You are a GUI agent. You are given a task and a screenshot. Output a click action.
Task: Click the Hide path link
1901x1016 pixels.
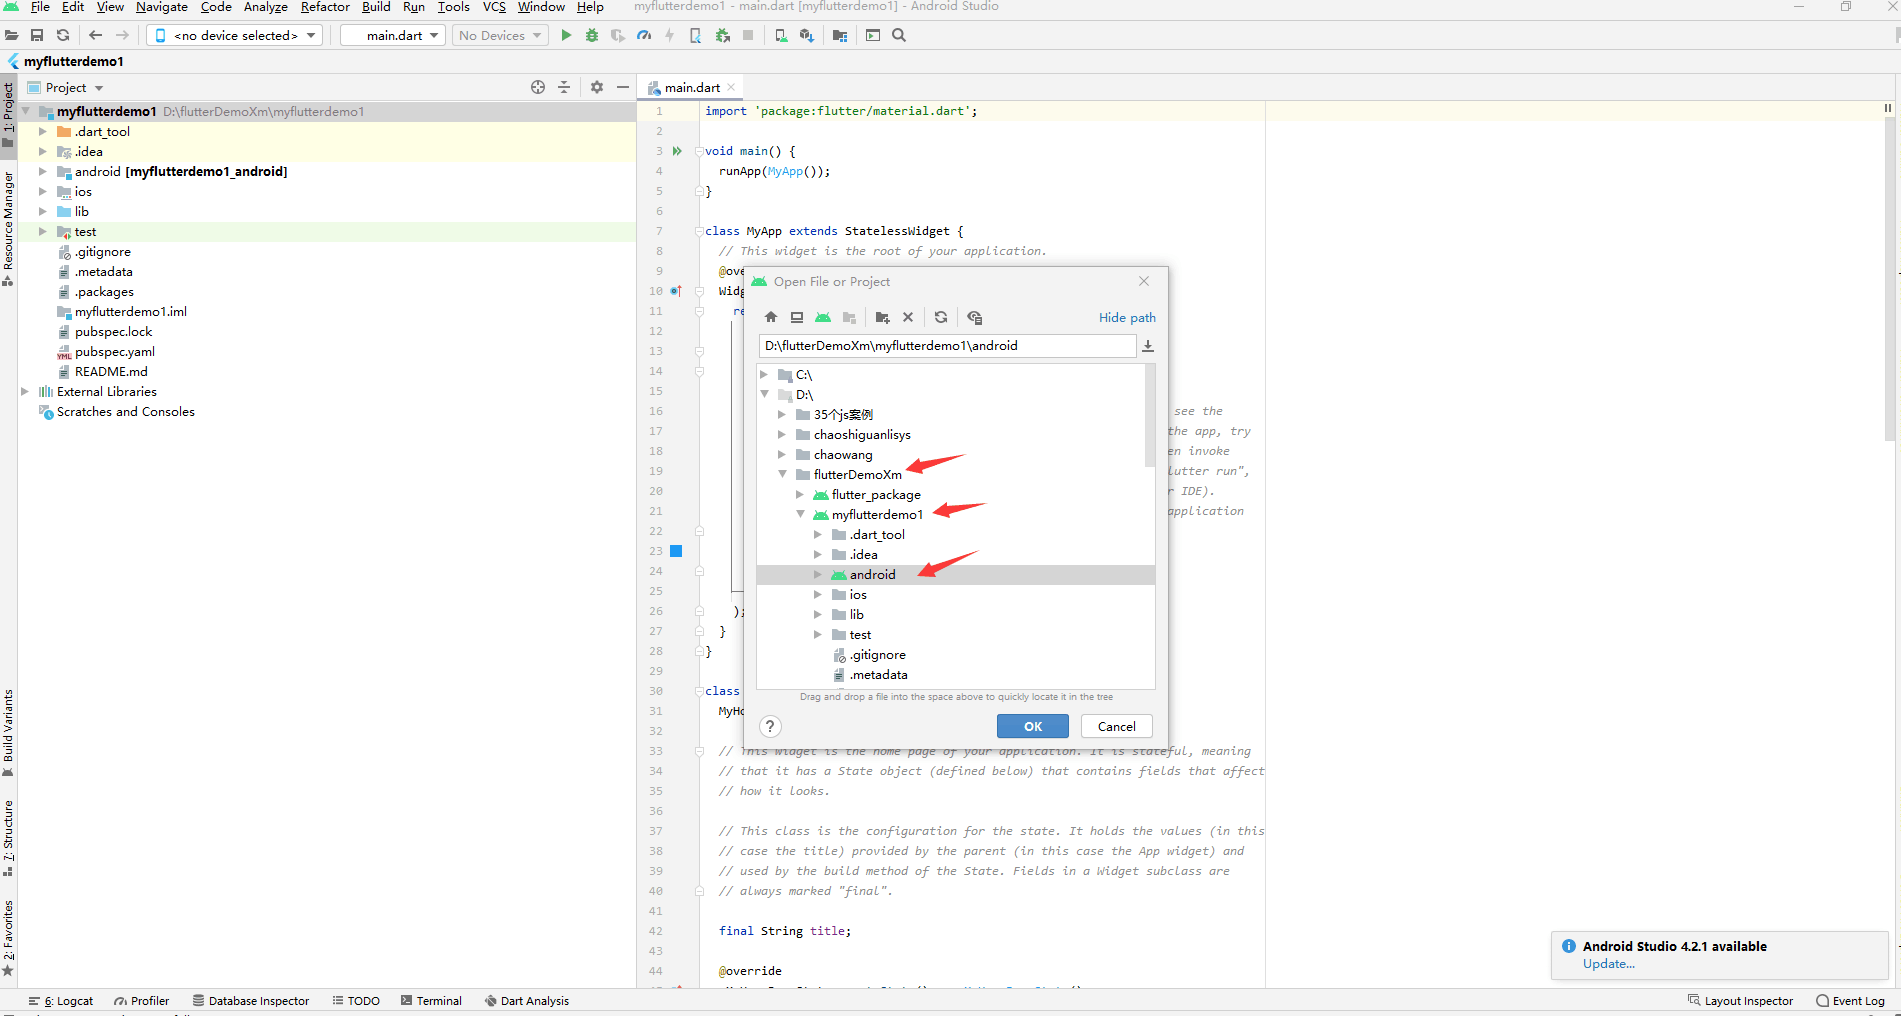[x=1127, y=317]
